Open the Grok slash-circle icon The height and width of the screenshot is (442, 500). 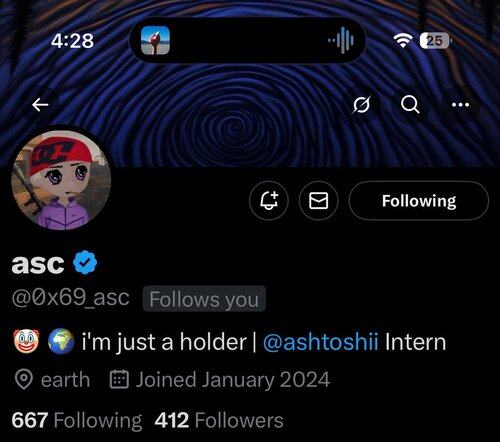coord(362,105)
